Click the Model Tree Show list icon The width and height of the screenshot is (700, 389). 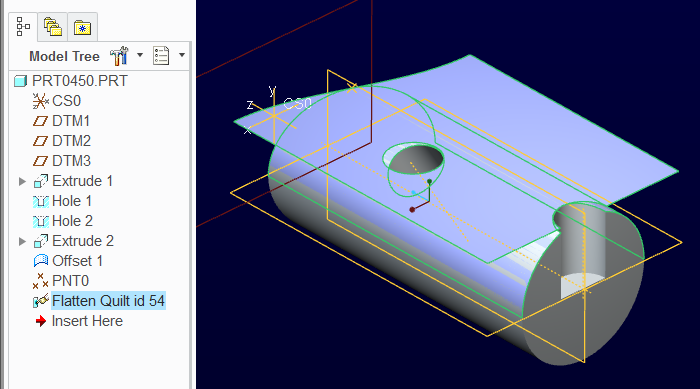point(161,56)
